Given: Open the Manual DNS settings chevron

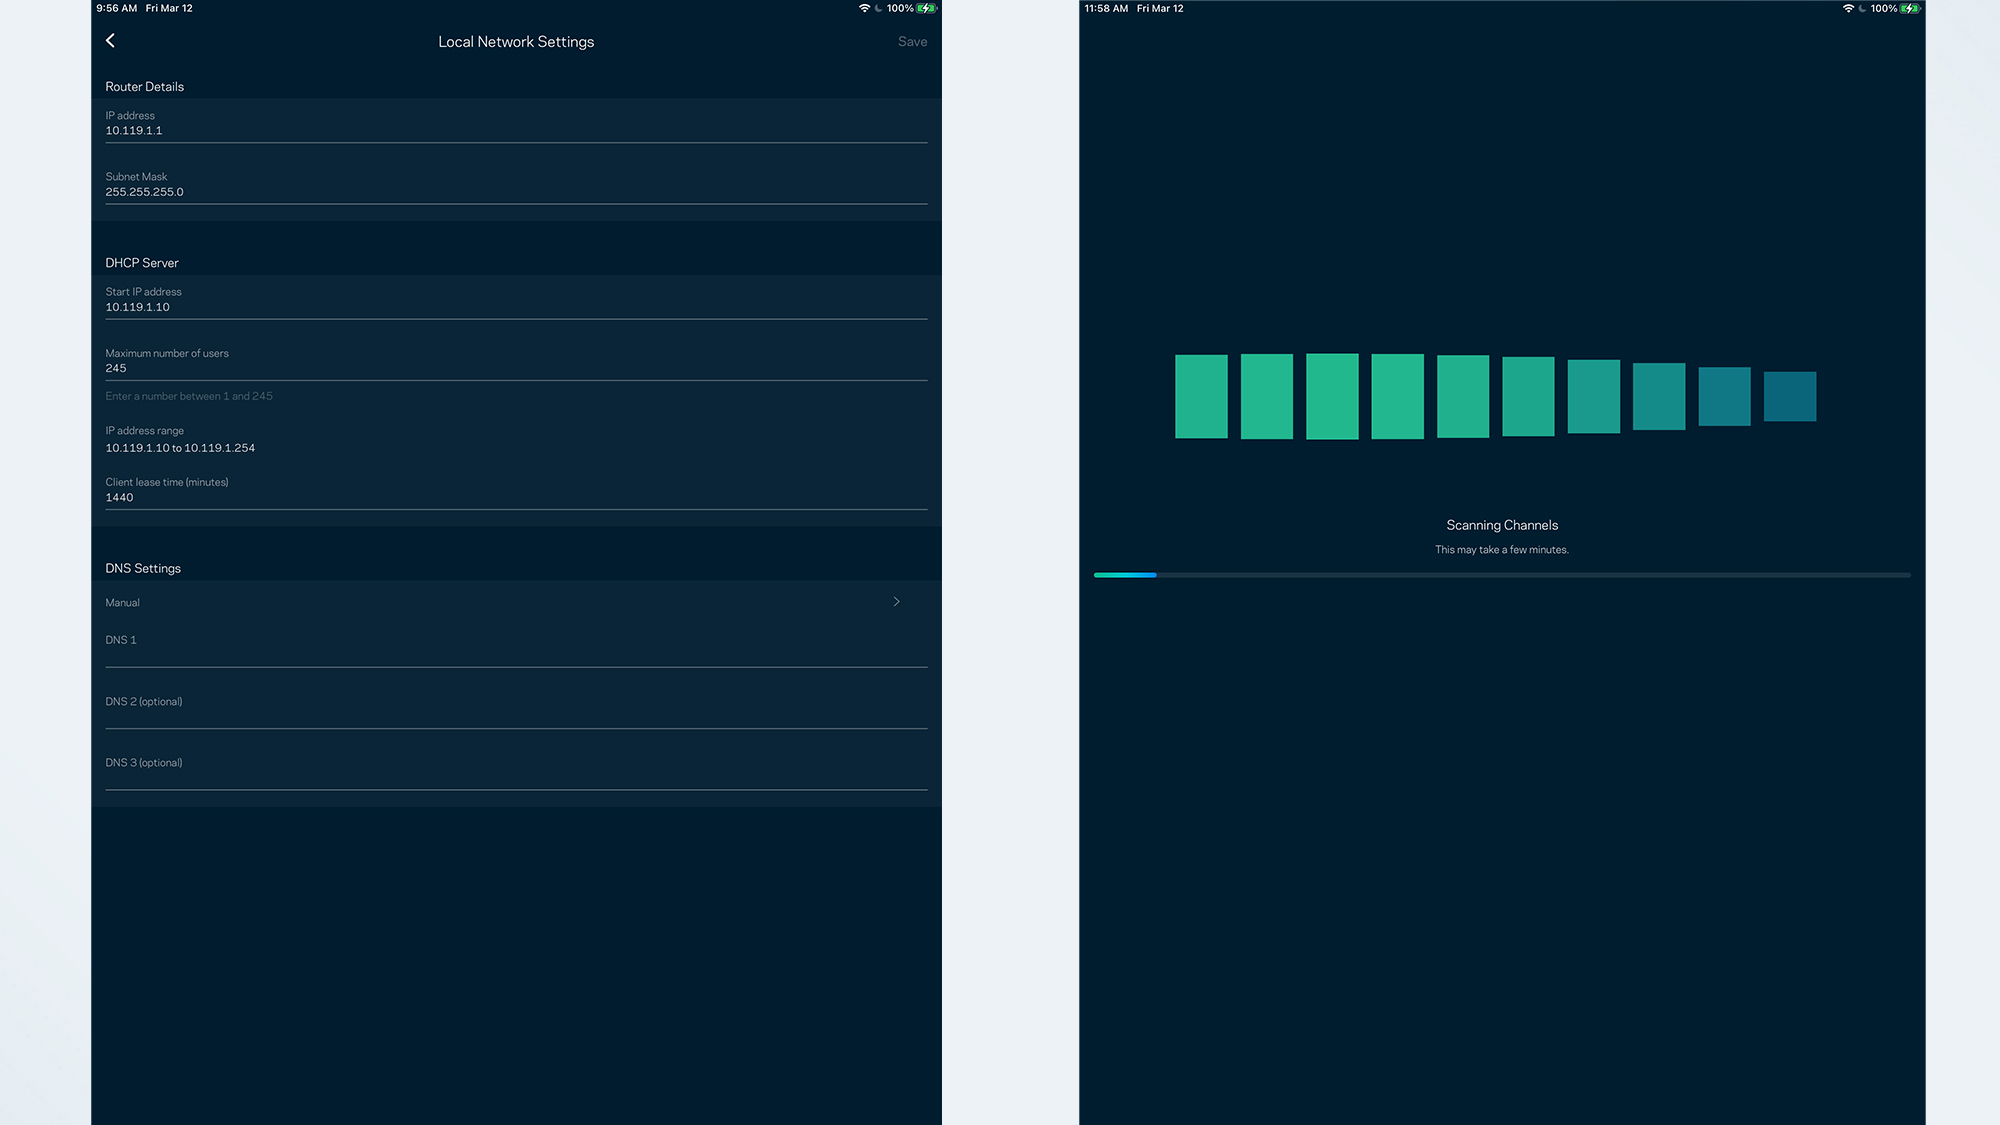Looking at the screenshot, I should click(x=896, y=602).
